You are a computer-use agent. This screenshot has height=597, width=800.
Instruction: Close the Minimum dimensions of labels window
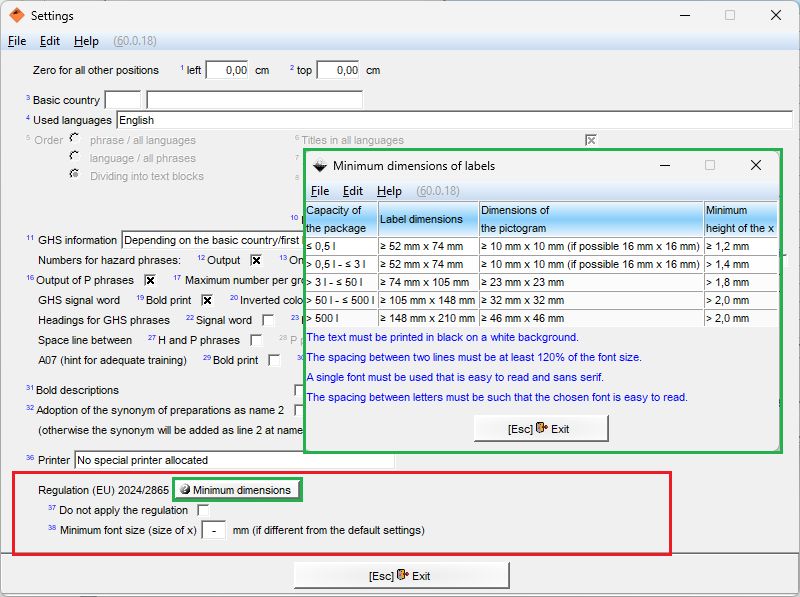click(756, 165)
